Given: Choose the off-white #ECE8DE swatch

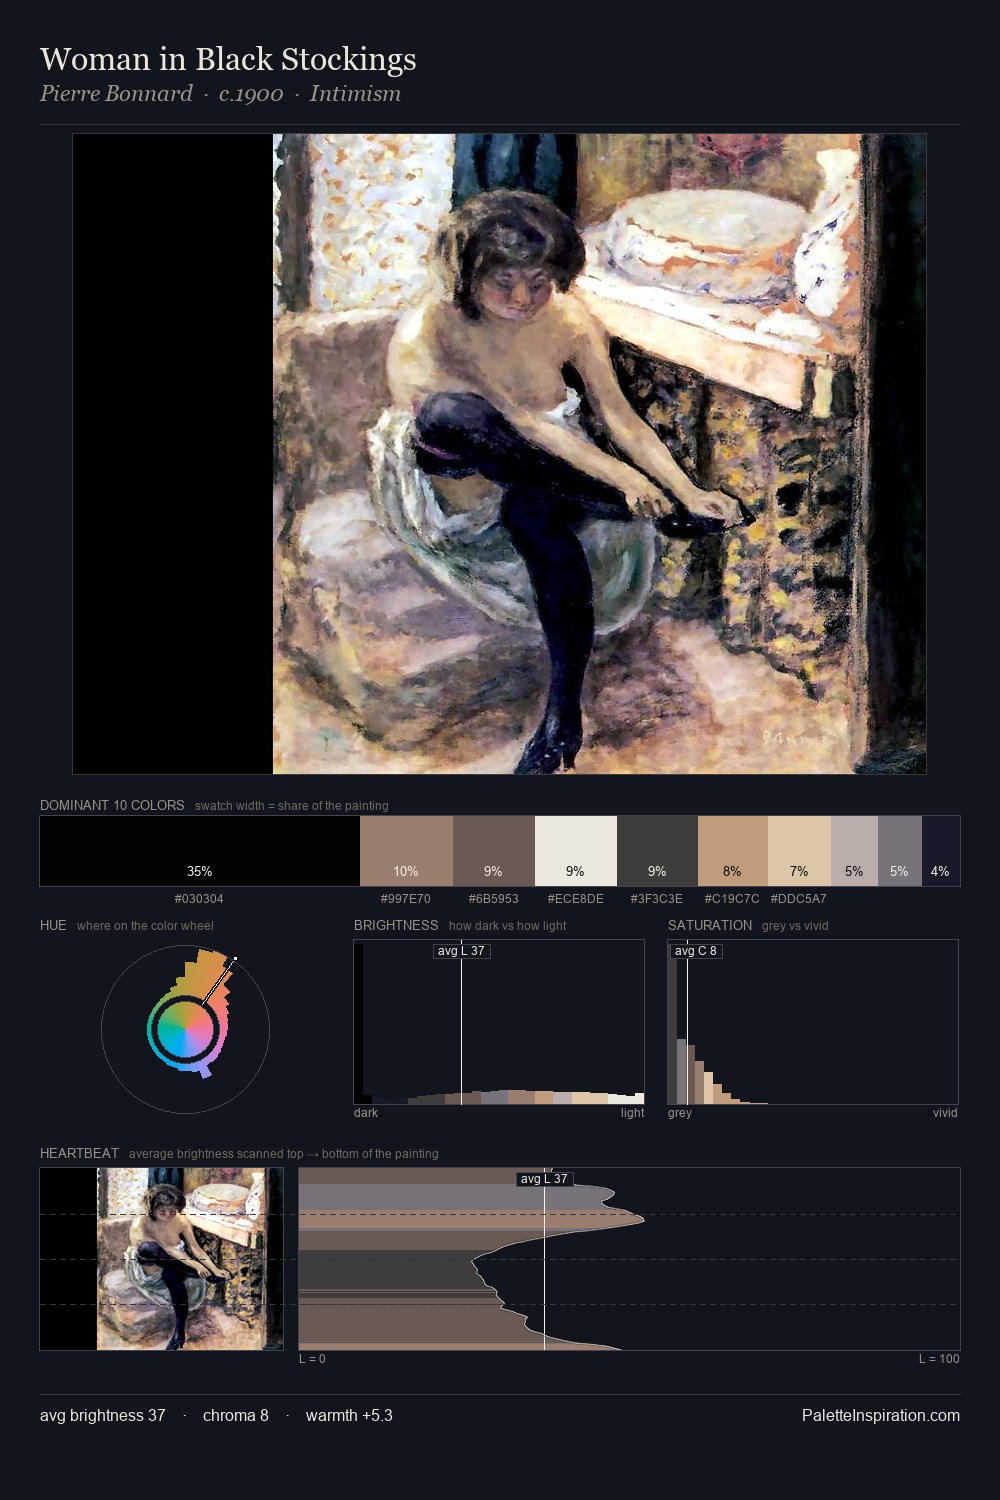Looking at the screenshot, I should coord(576,851).
